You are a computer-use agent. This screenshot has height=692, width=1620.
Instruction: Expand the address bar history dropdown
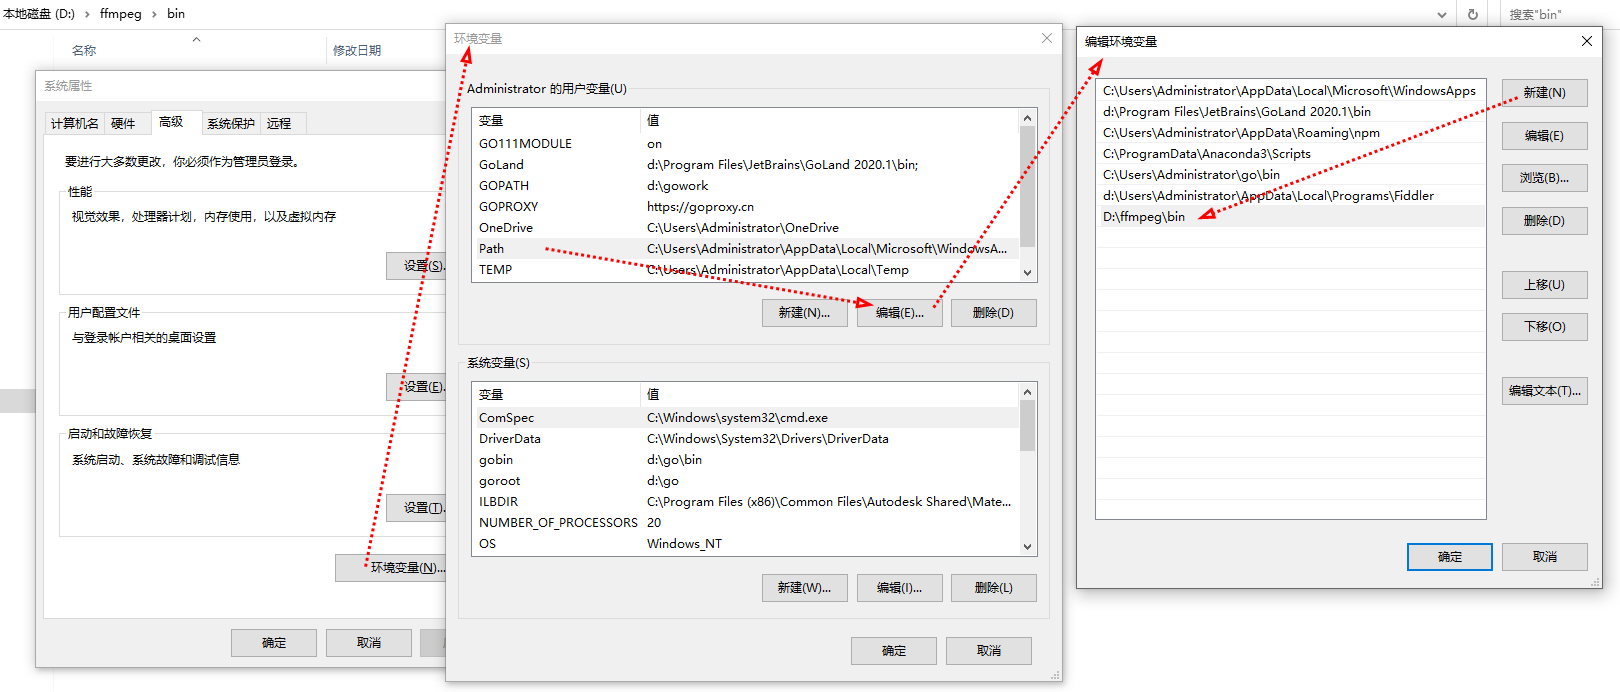coord(1441,14)
